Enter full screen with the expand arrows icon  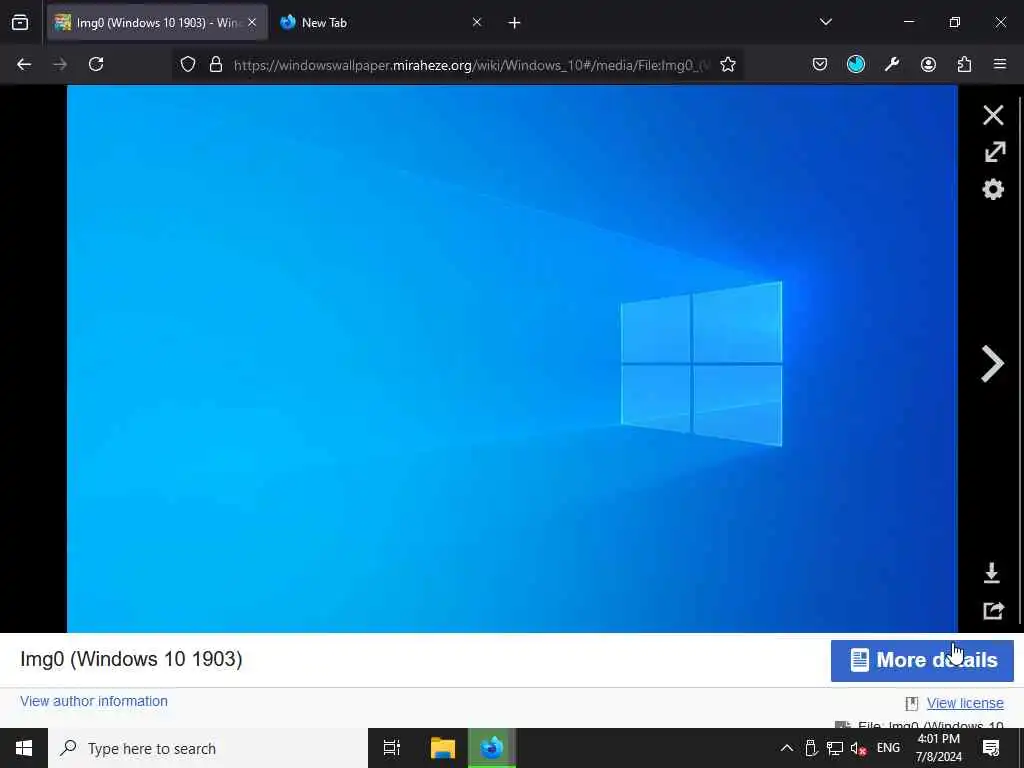994,152
